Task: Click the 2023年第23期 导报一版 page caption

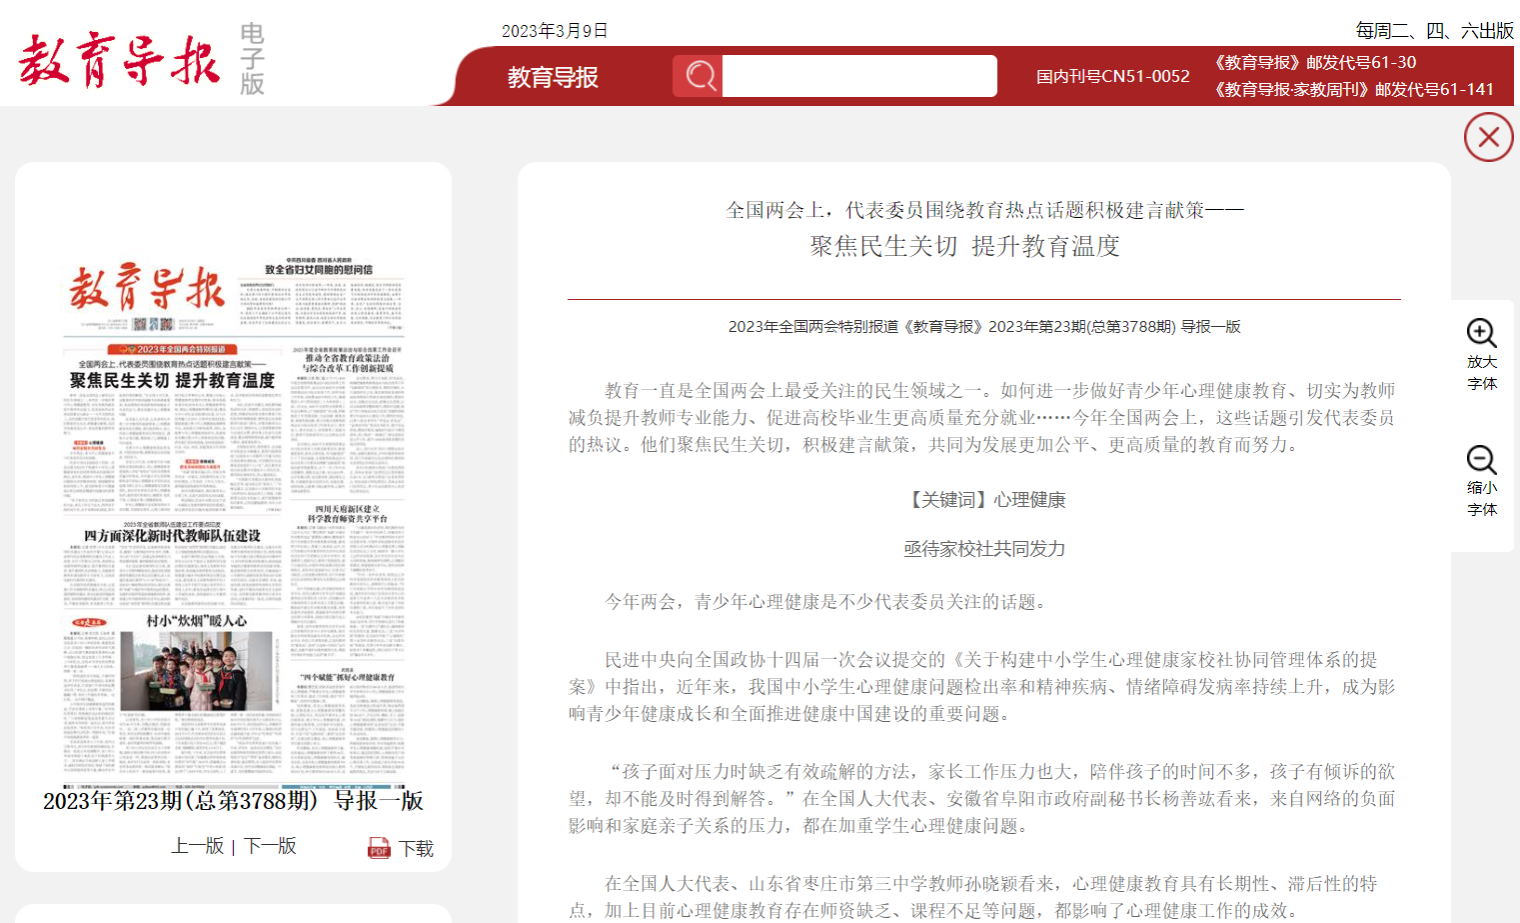Action: (233, 801)
